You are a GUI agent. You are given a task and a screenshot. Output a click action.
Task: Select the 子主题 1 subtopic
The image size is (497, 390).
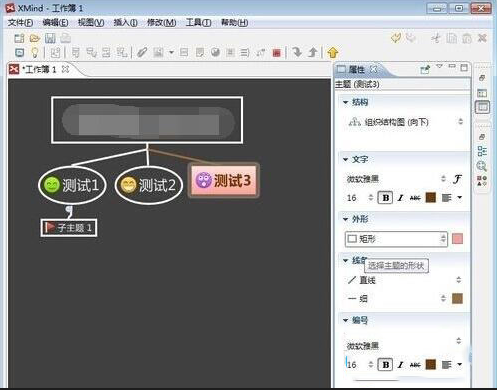pos(69,228)
